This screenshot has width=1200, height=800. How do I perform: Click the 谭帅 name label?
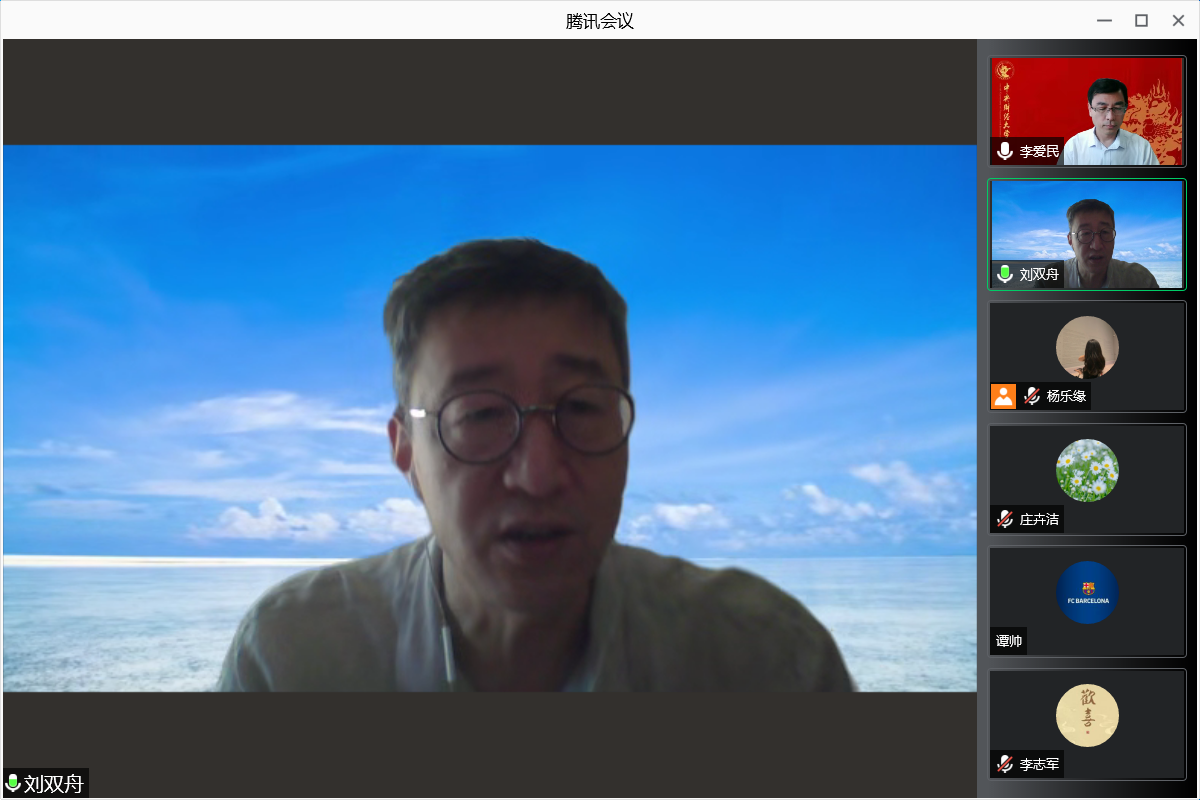pyautogui.click(x=1009, y=641)
